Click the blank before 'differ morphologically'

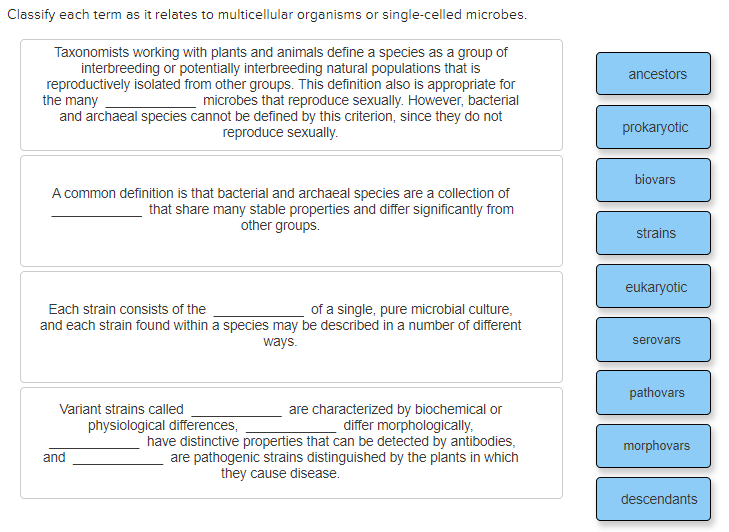coord(291,426)
